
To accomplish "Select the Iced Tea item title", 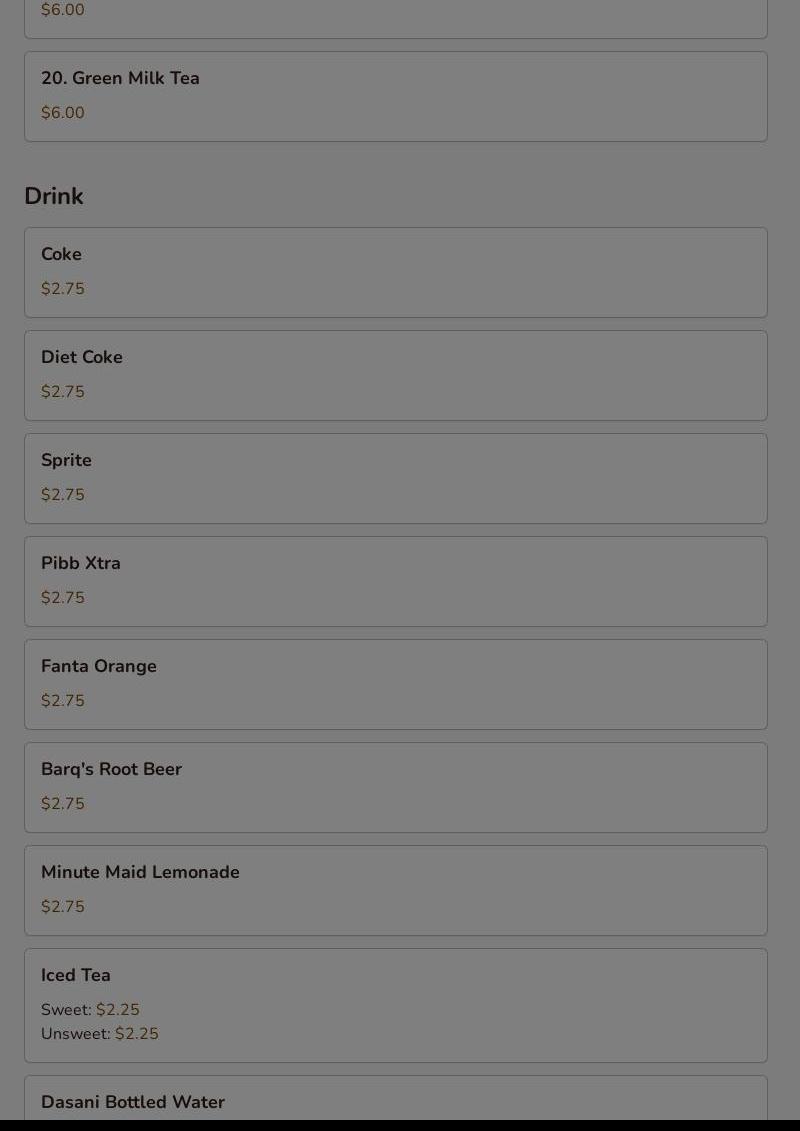I will 76,975.
